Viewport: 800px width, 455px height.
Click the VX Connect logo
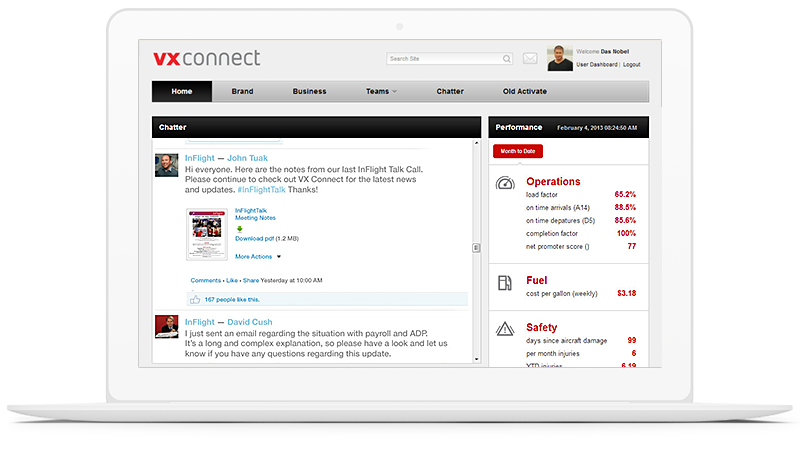[x=206, y=58]
